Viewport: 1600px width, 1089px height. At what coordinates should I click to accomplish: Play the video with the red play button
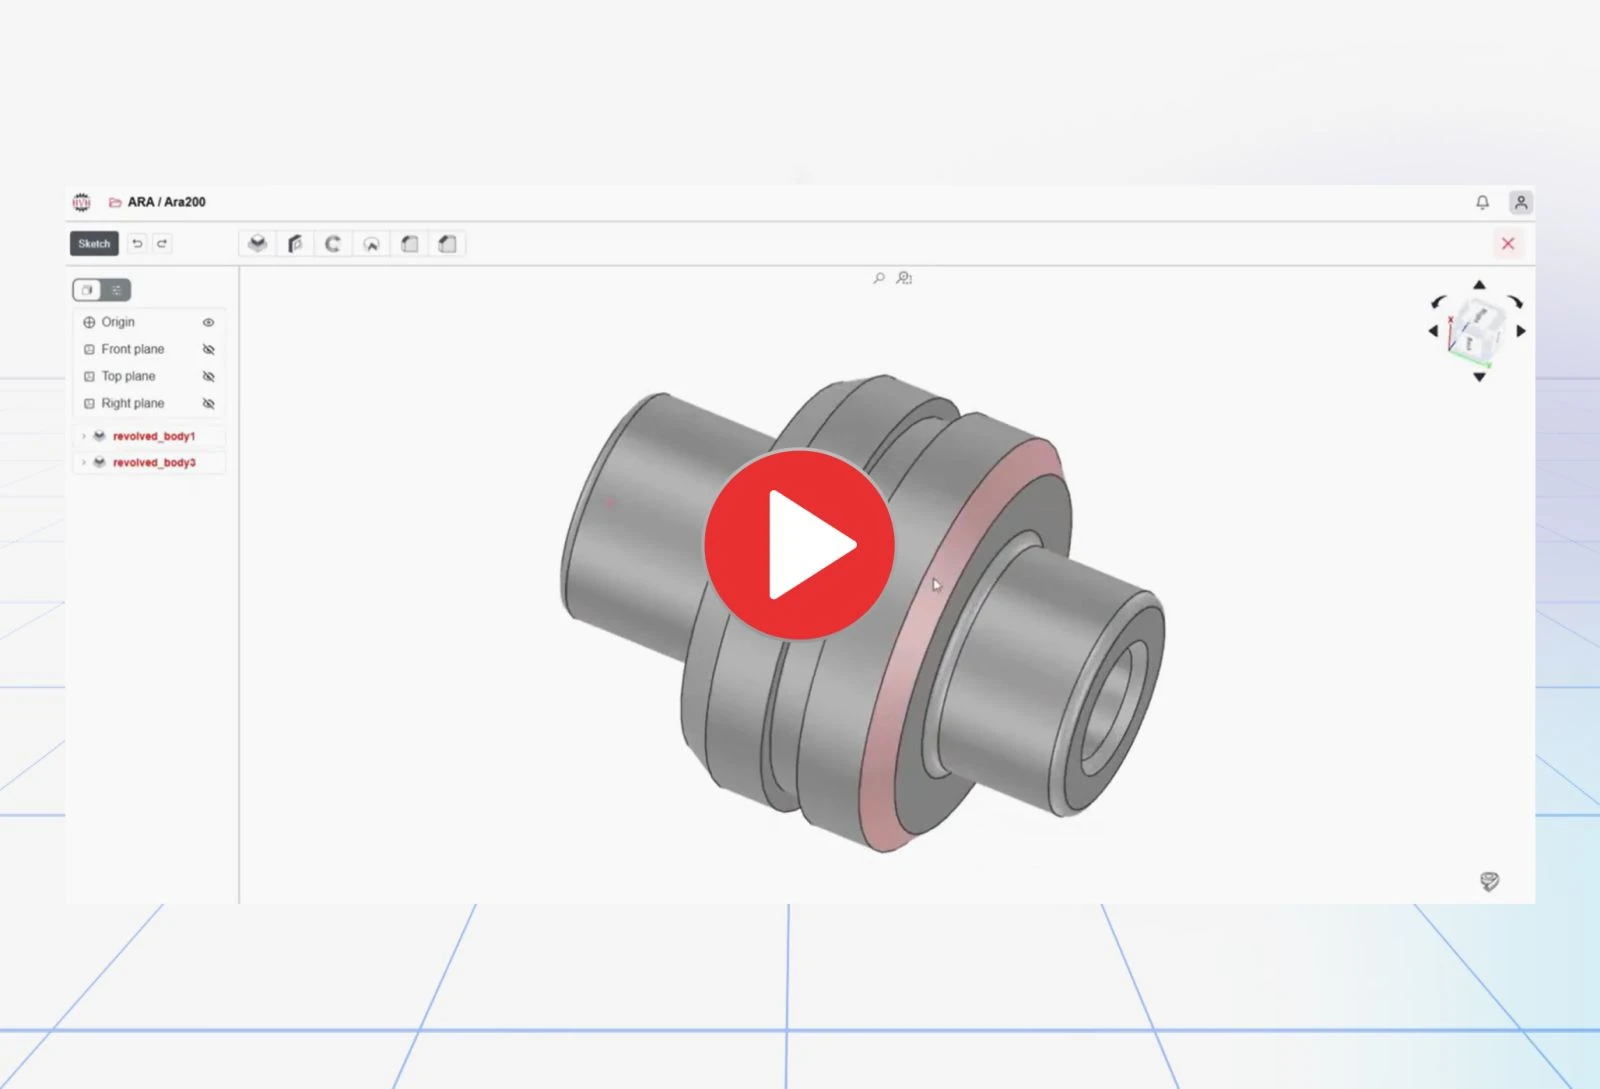[x=799, y=544]
